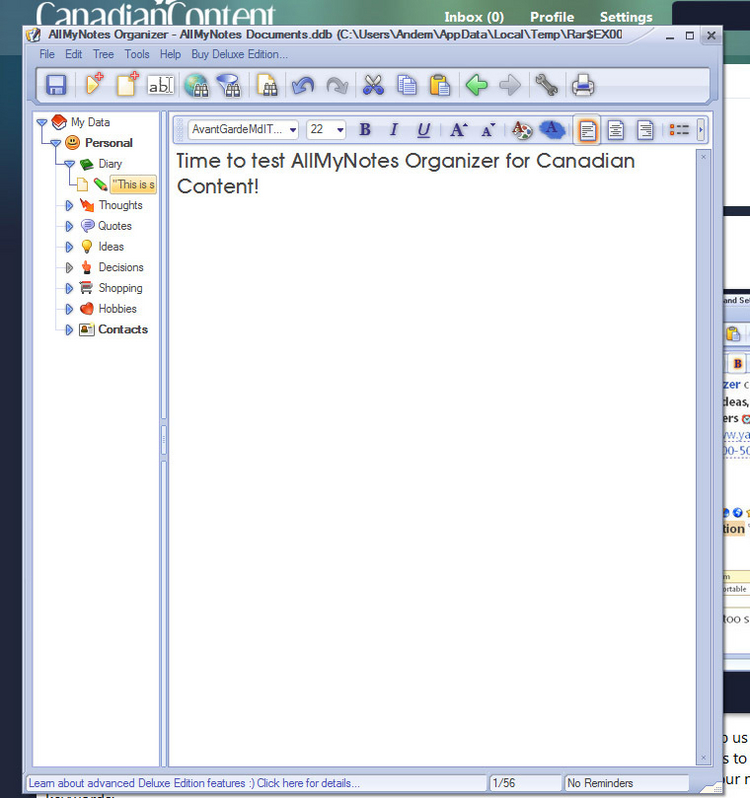
Task: Insert a bulleted list
Action: pyautogui.click(x=679, y=130)
